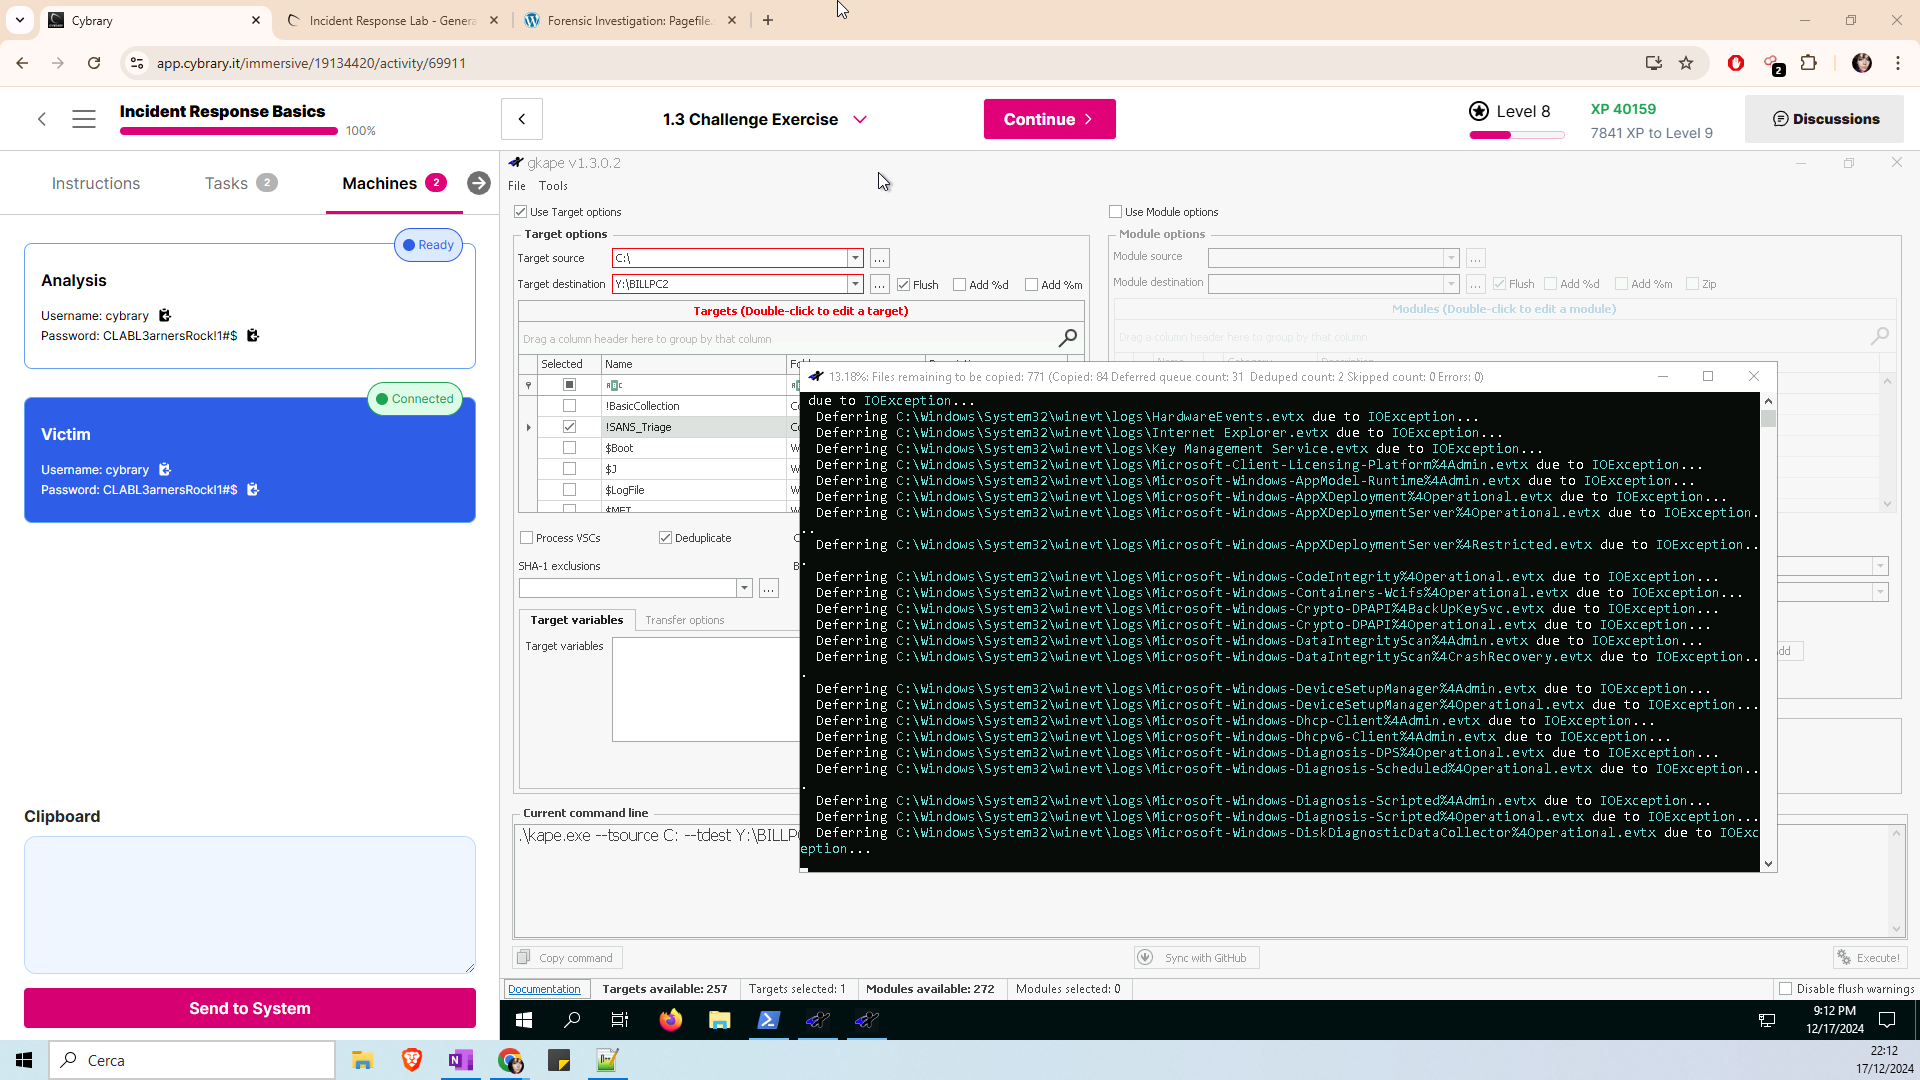This screenshot has width=1920, height=1080.
Task: Copy the Victim machine username
Action: (165, 470)
